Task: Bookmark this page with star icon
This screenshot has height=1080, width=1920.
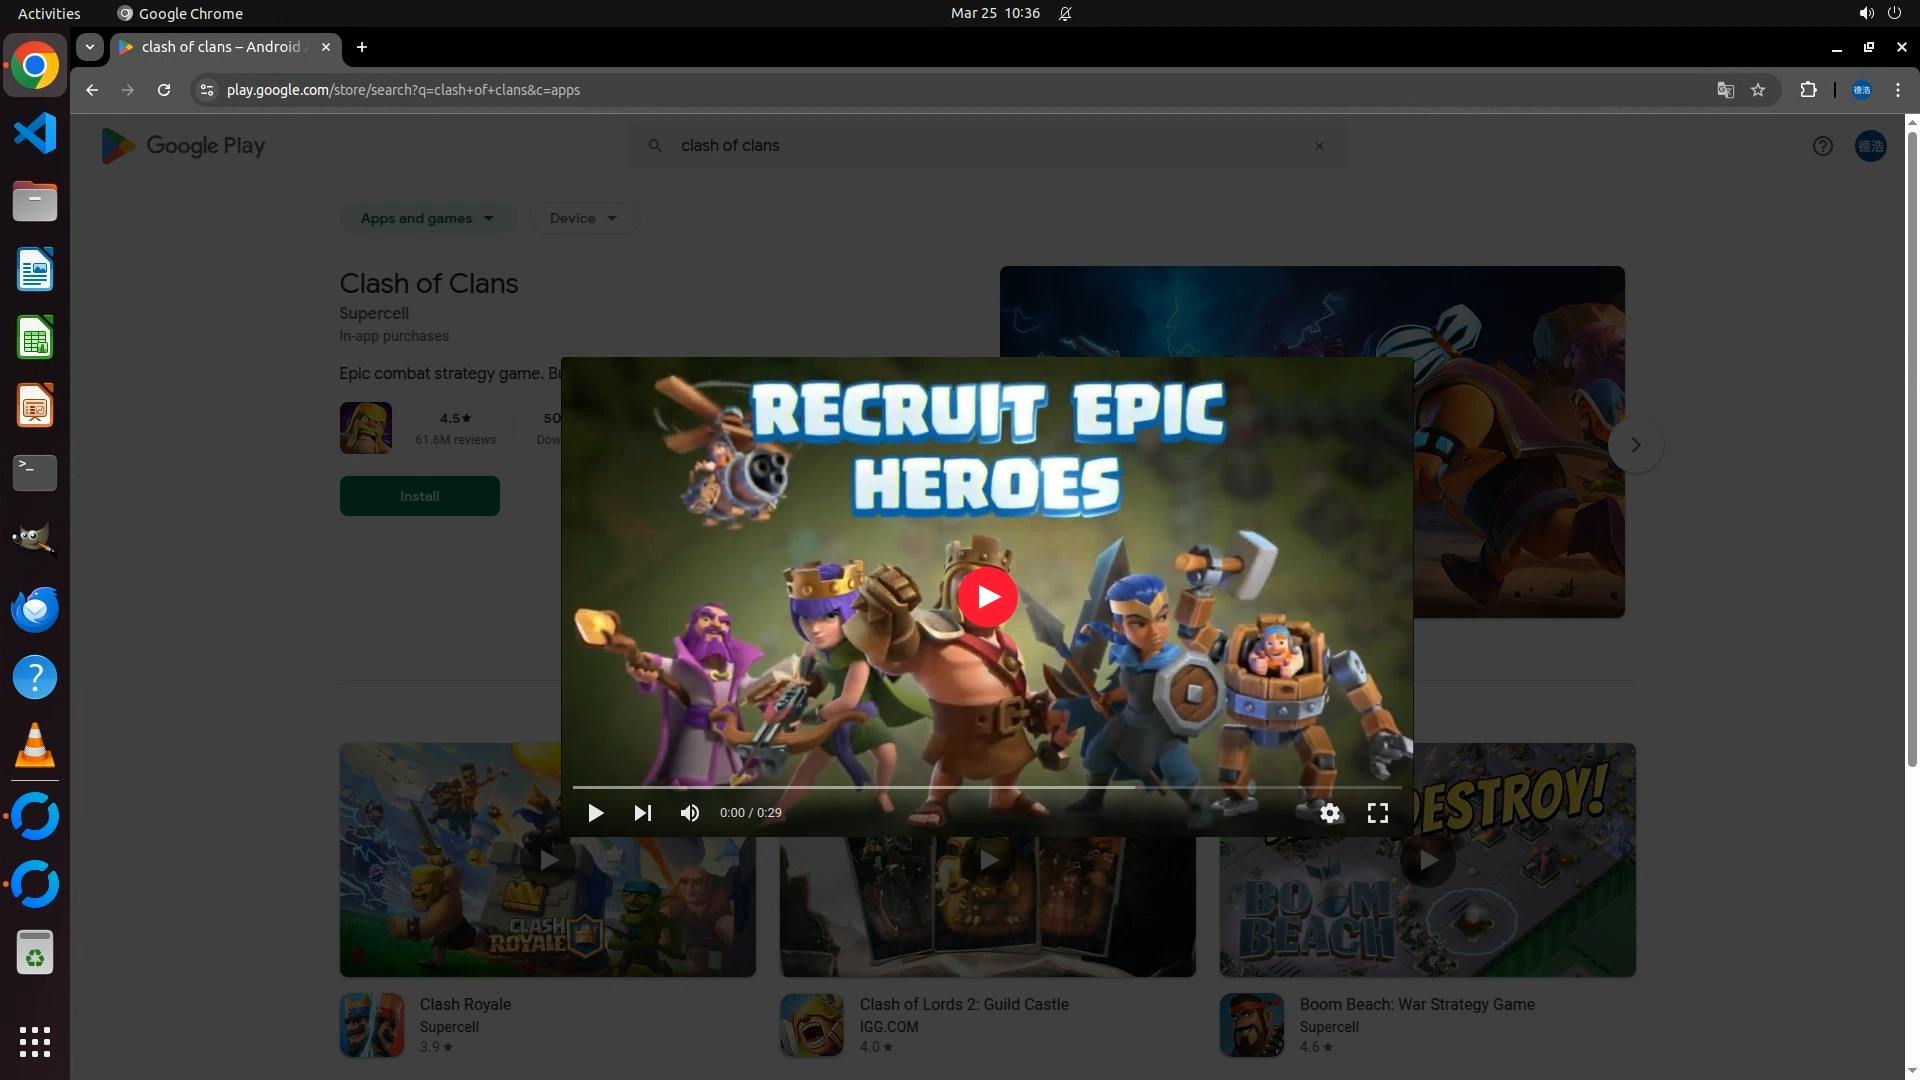Action: click(x=1758, y=90)
